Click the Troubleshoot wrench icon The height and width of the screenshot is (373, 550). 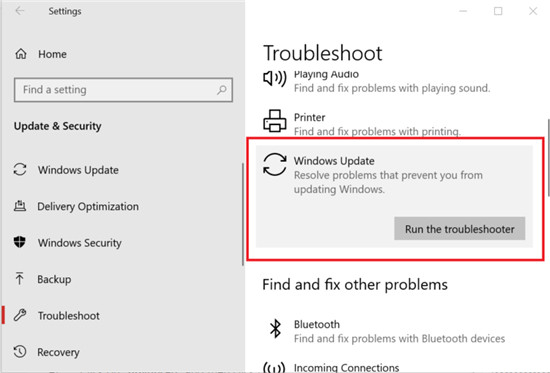tap(20, 315)
